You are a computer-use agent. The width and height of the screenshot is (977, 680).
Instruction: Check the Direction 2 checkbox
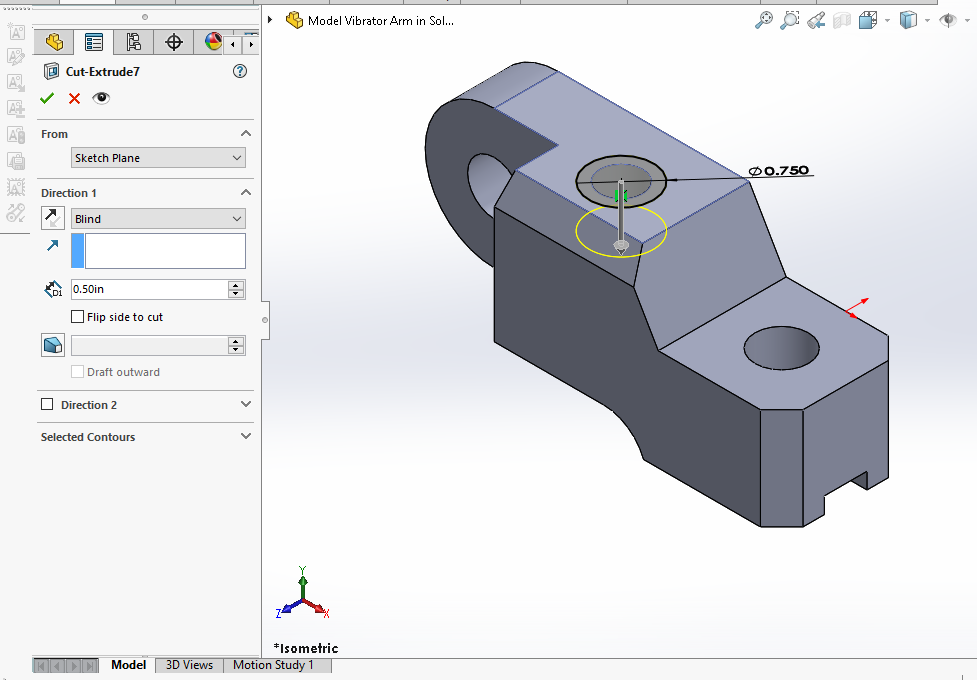(x=47, y=405)
